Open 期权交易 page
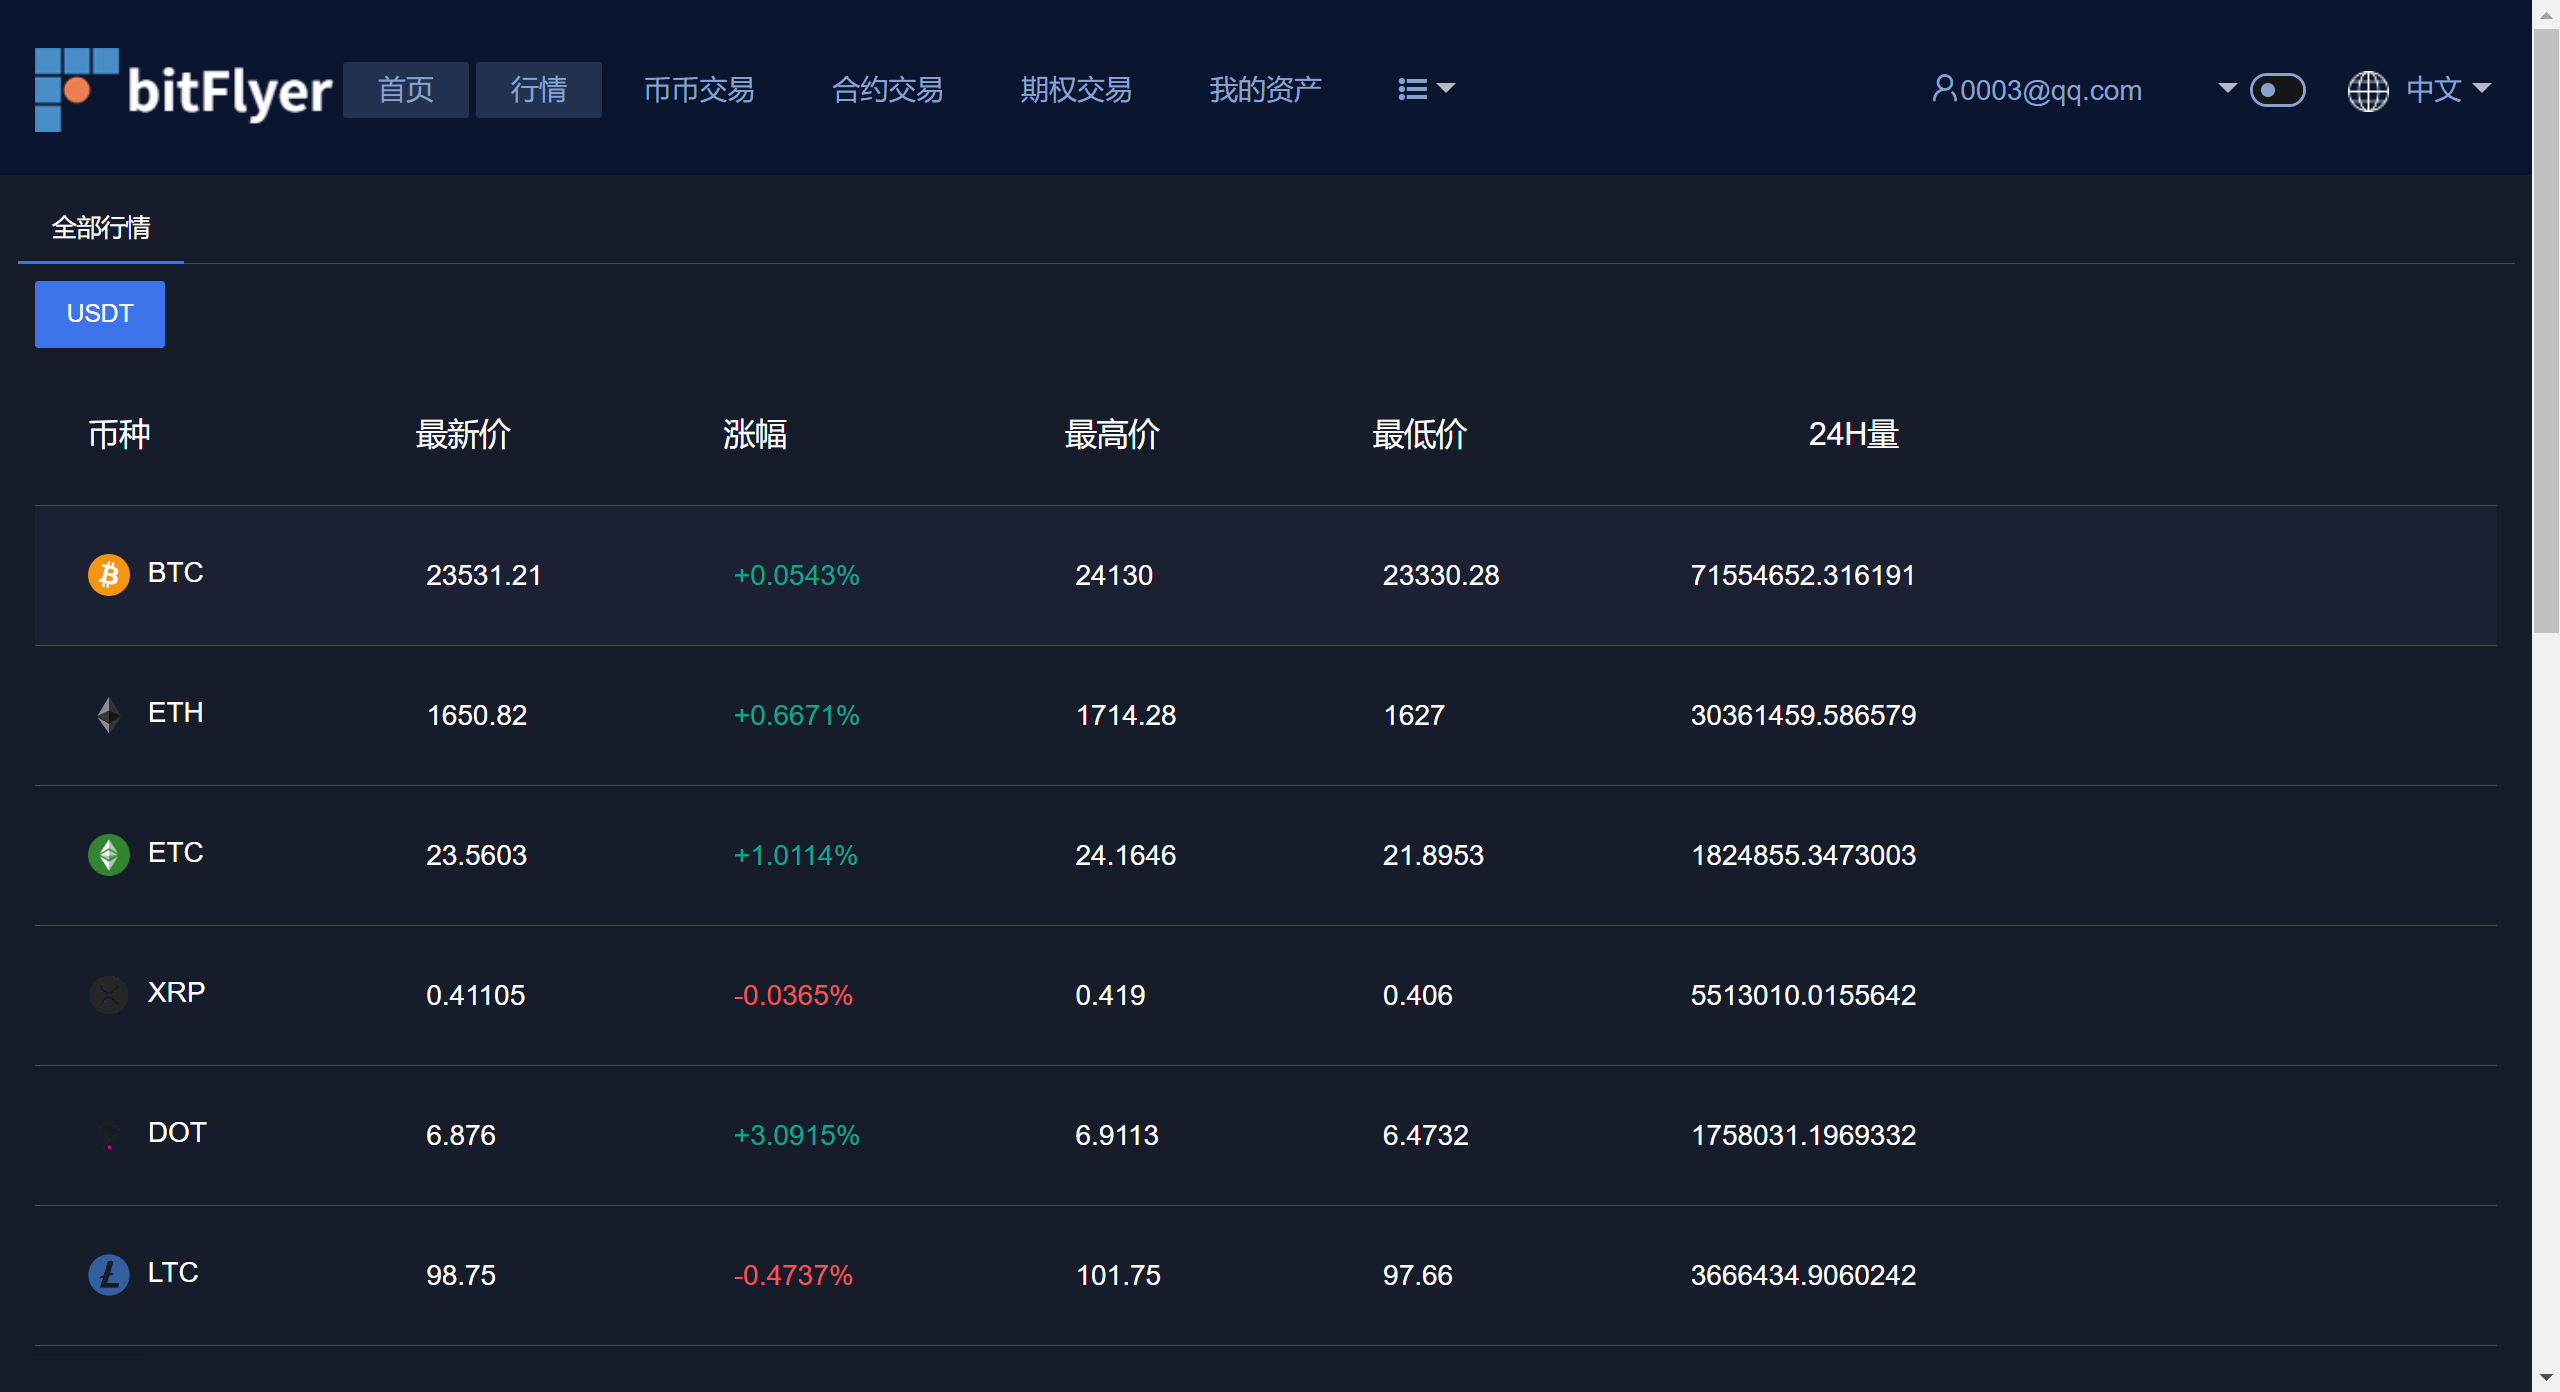Screen dimensions: 2560x1392 (x=1076, y=90)
